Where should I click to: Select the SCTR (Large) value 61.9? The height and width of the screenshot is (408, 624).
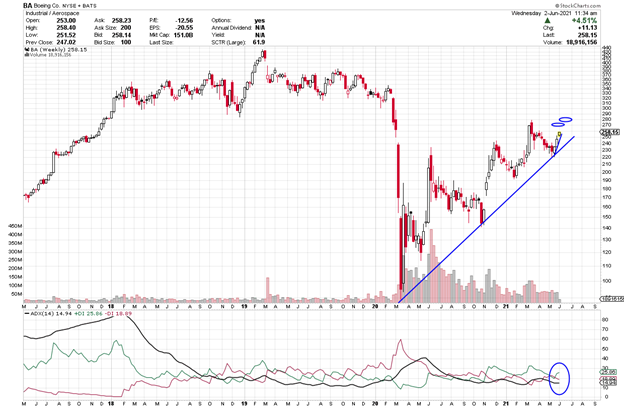click(259, 42)
